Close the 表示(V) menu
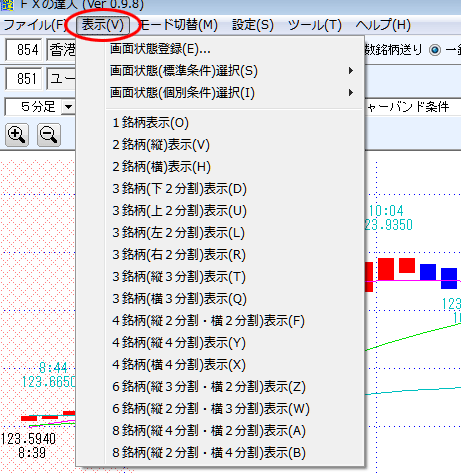Viewport: 461px width, 473px height. point(103,25)
